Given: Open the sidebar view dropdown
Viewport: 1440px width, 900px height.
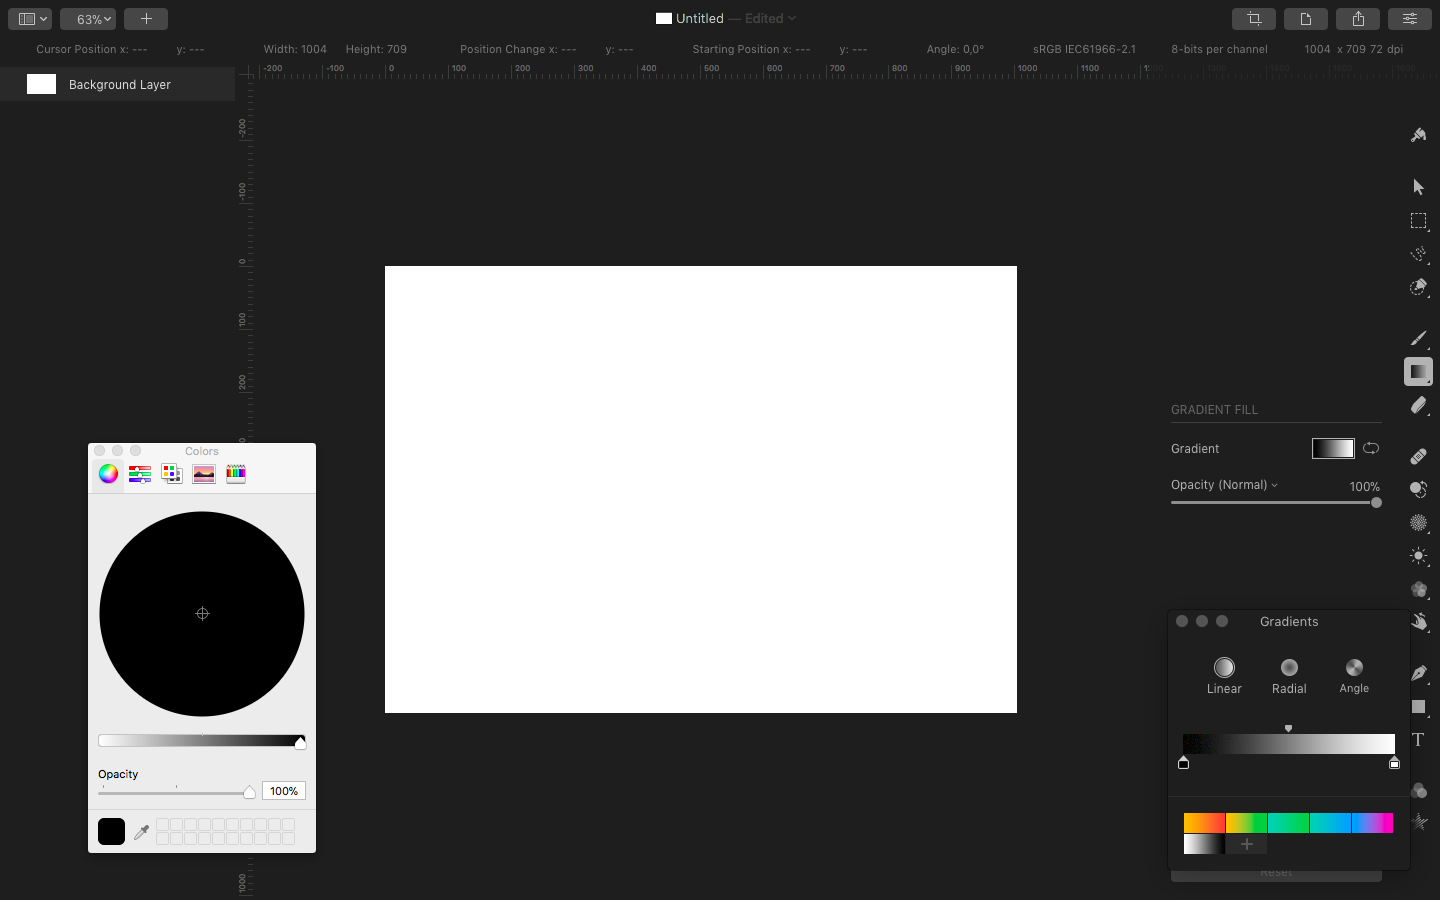Looking at the screenshot, I should [30, 19].
